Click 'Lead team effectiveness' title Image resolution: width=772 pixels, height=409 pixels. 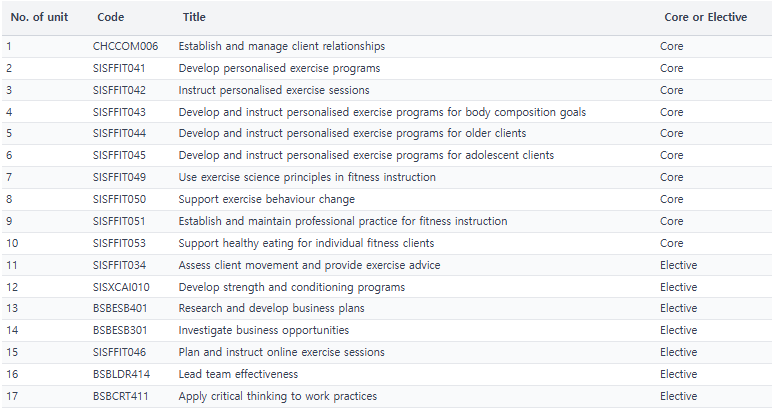[238, 375]
